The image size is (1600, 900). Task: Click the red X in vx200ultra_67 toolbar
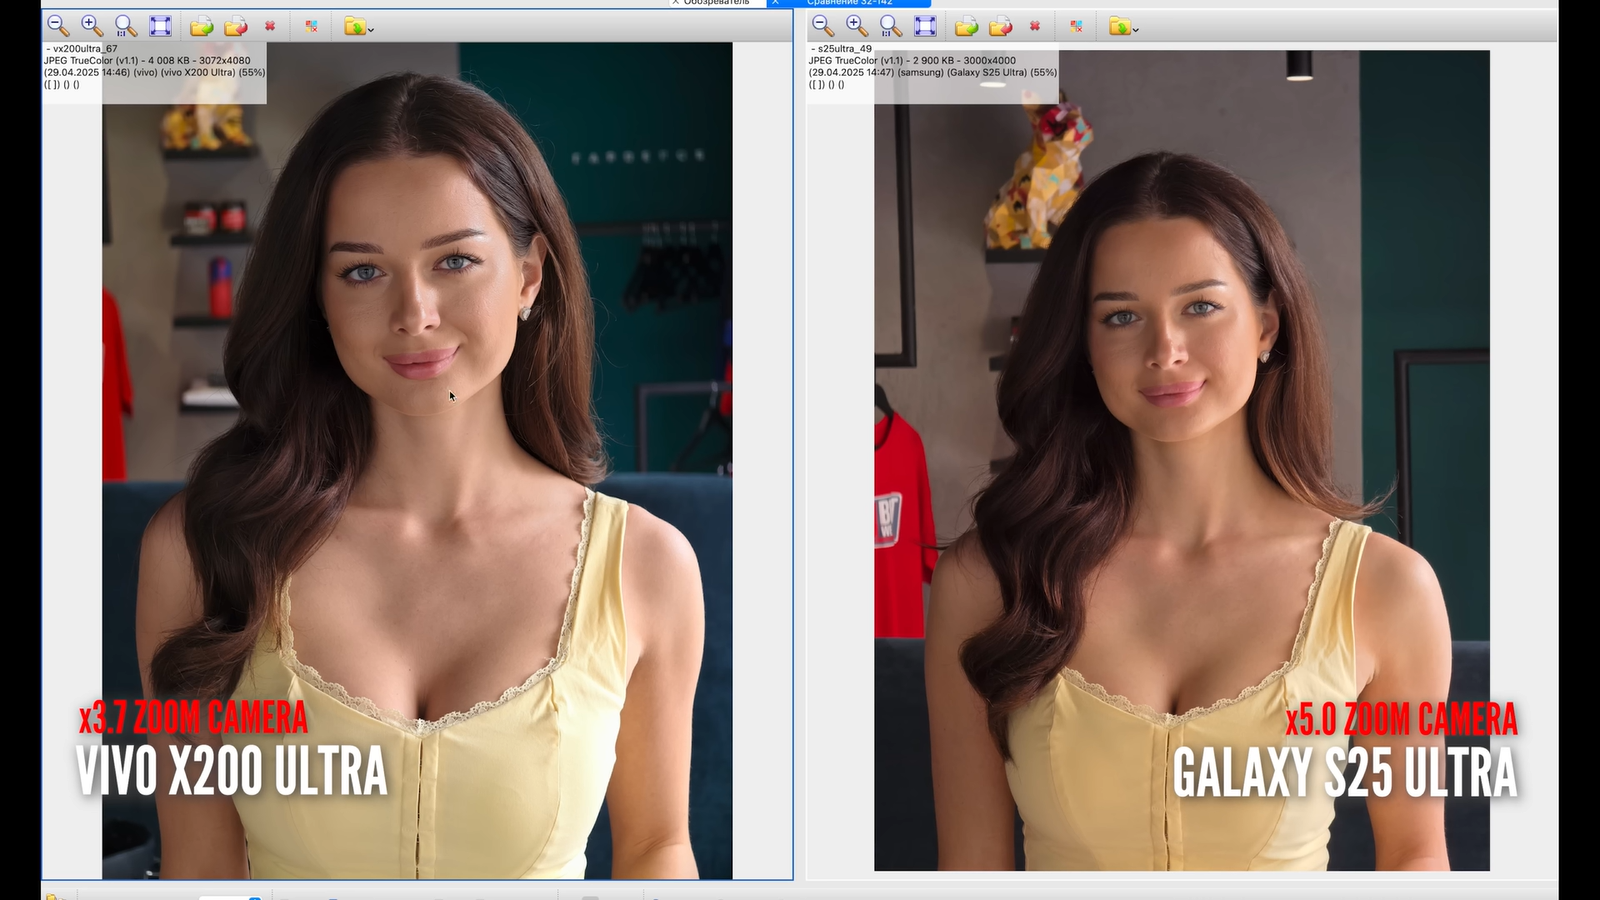click(270, 26)
